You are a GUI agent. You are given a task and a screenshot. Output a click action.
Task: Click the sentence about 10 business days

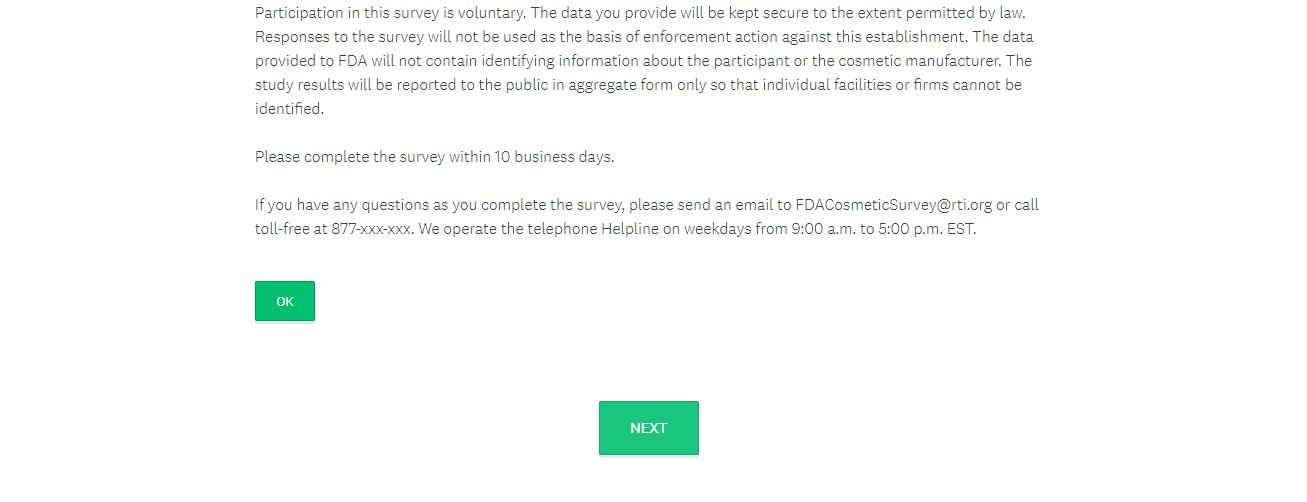[x=434, y=157]
